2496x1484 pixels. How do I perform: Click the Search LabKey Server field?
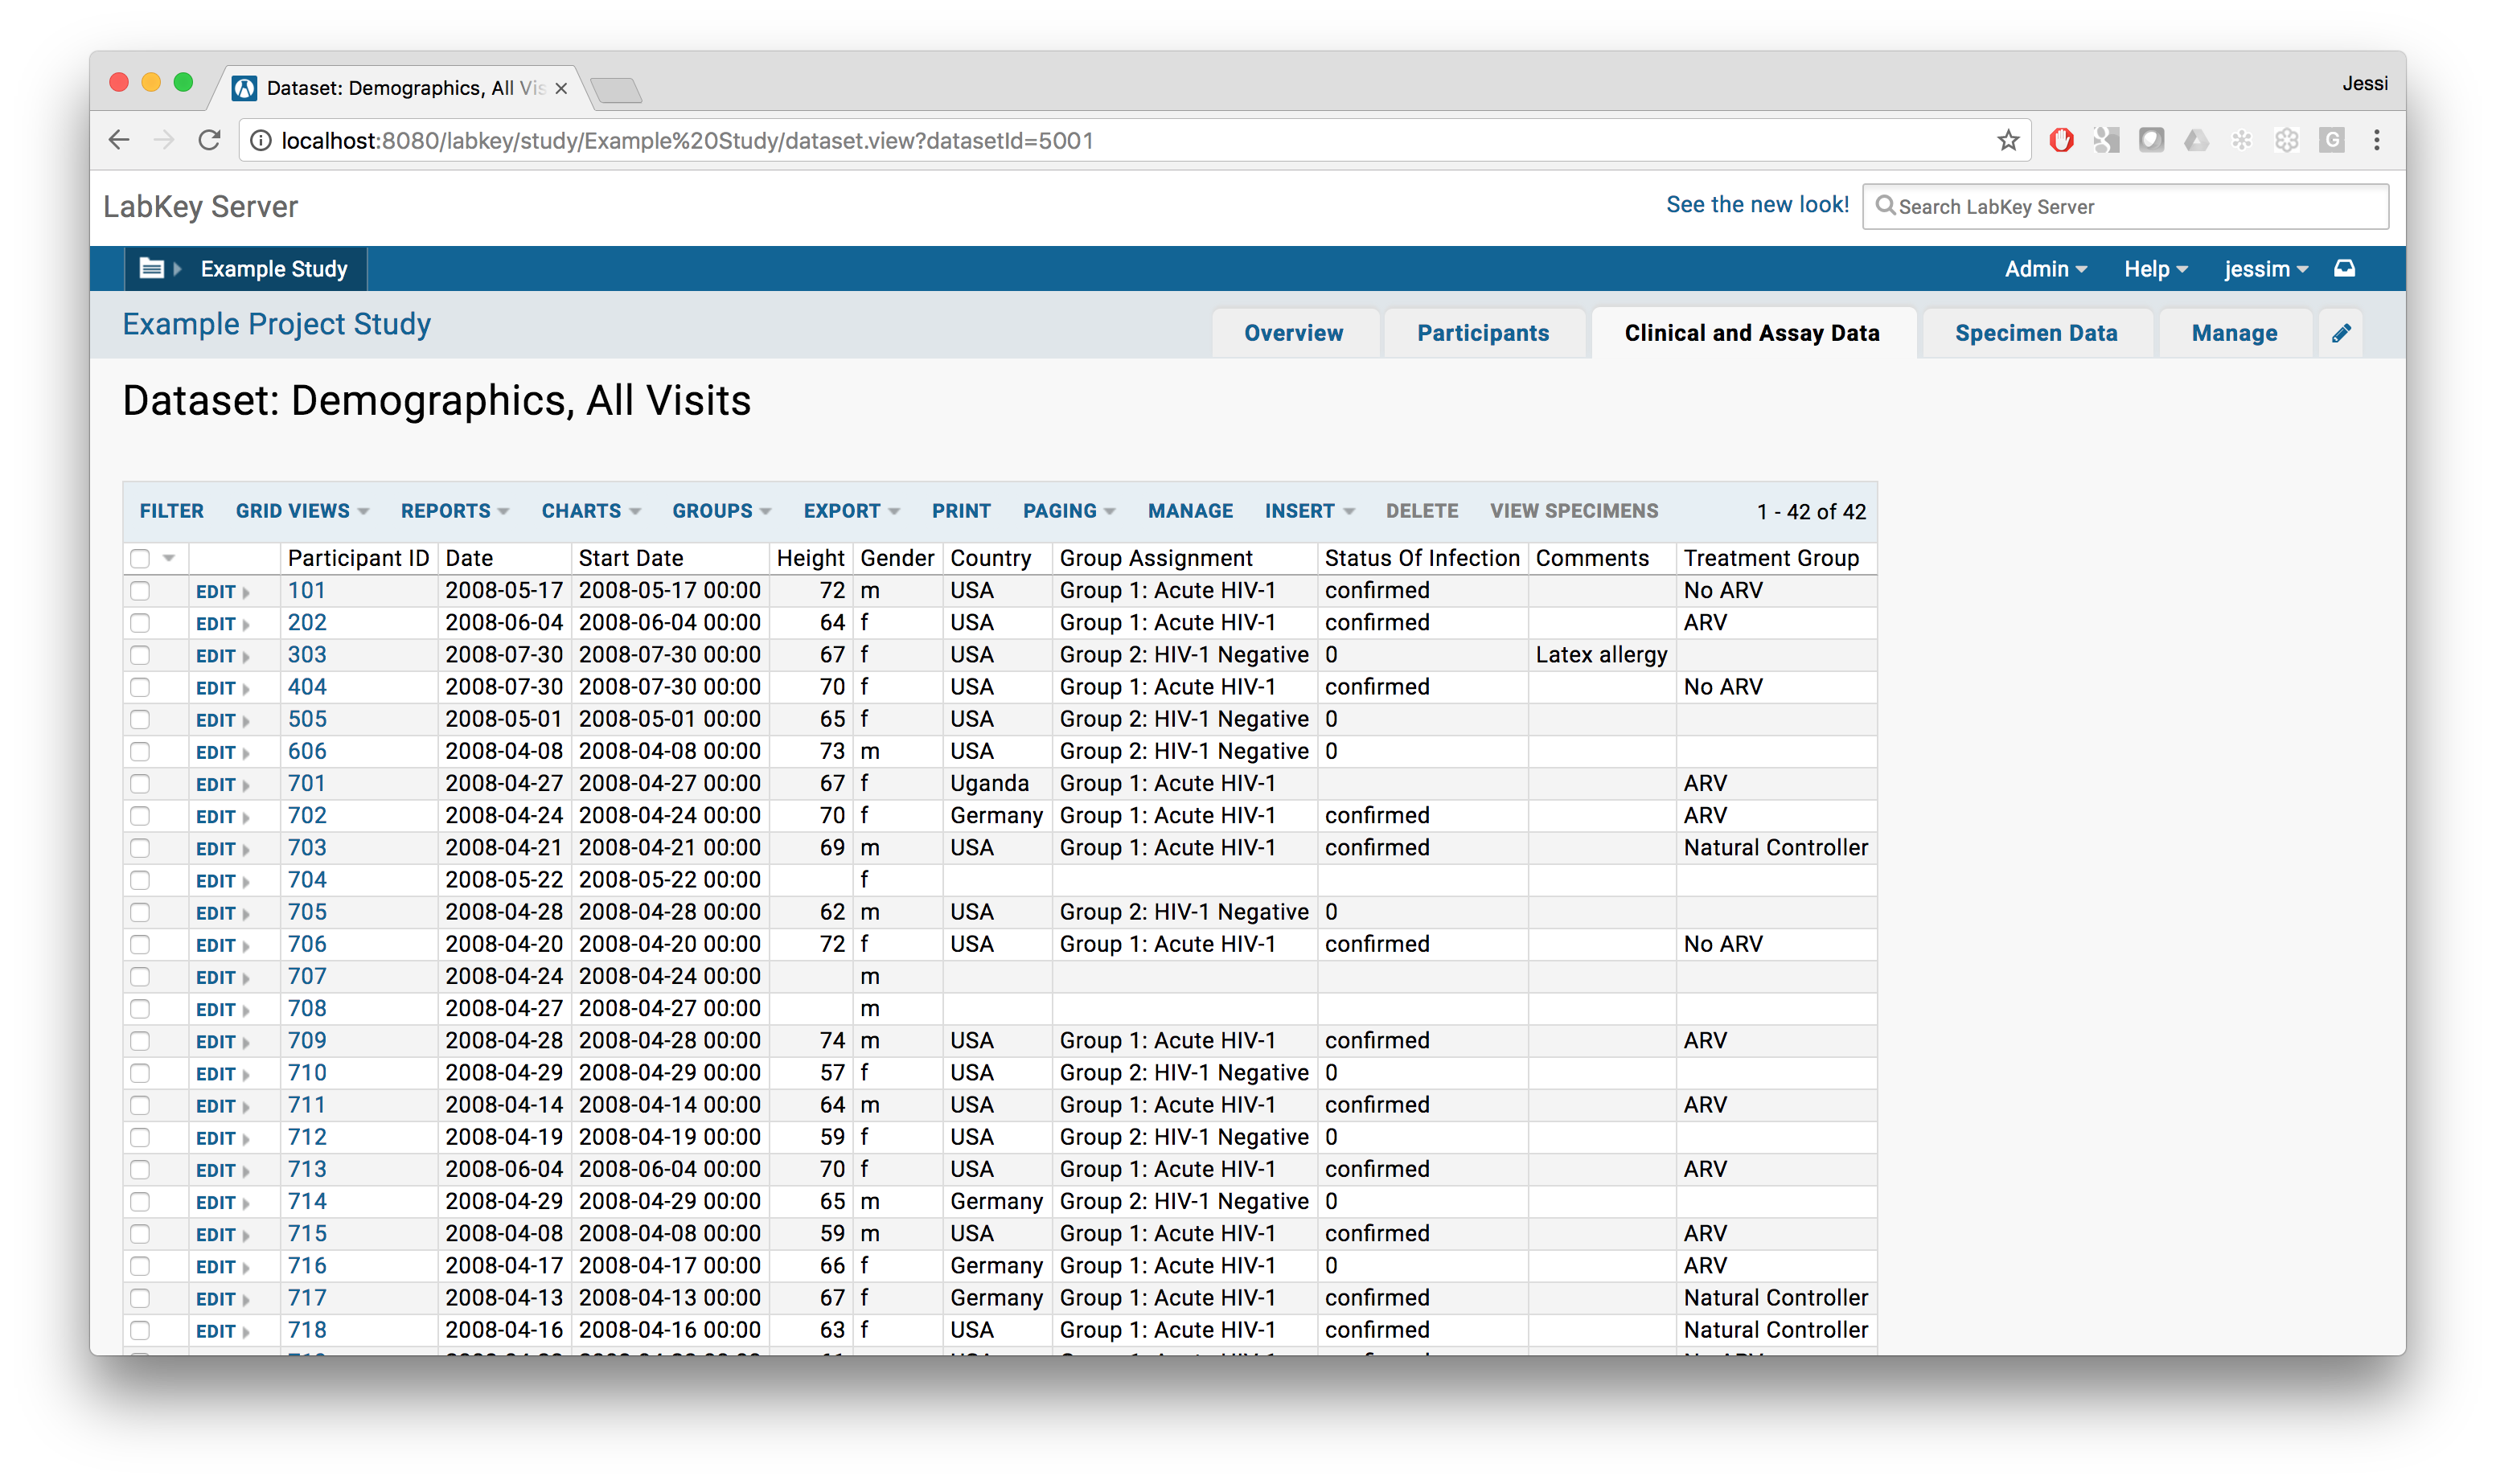pos(2125,206)
